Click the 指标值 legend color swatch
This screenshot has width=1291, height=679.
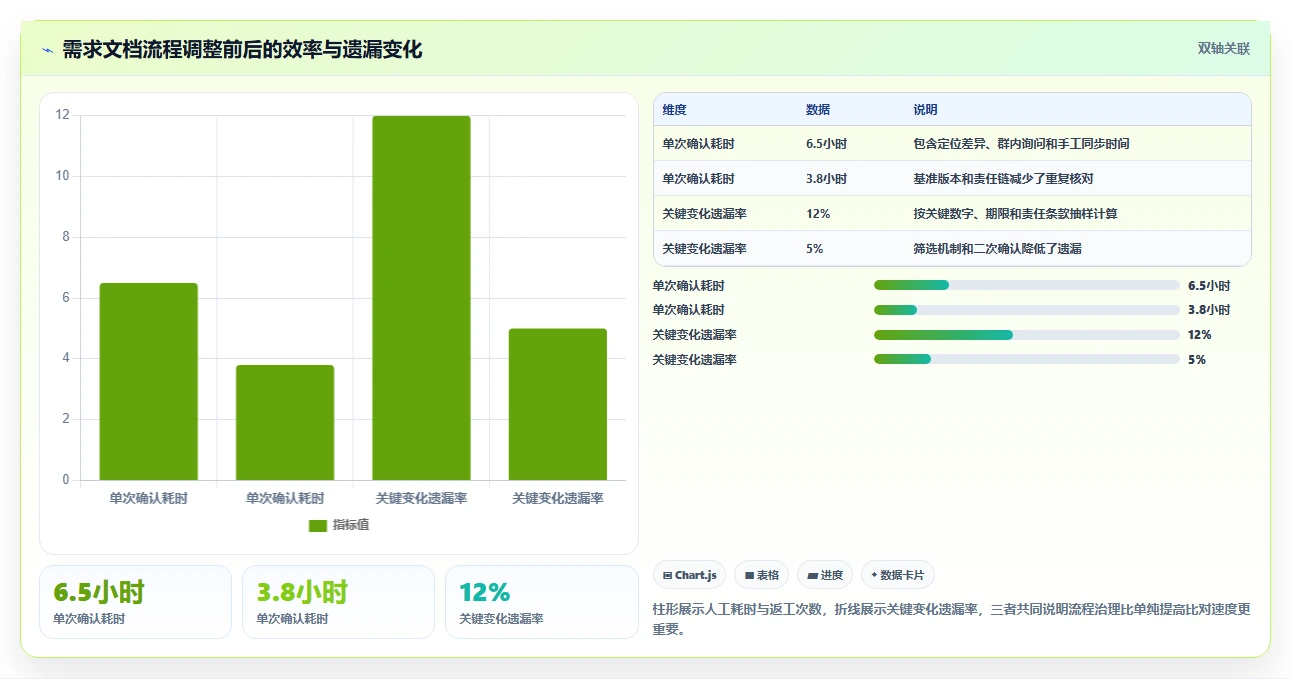(318, 526)
